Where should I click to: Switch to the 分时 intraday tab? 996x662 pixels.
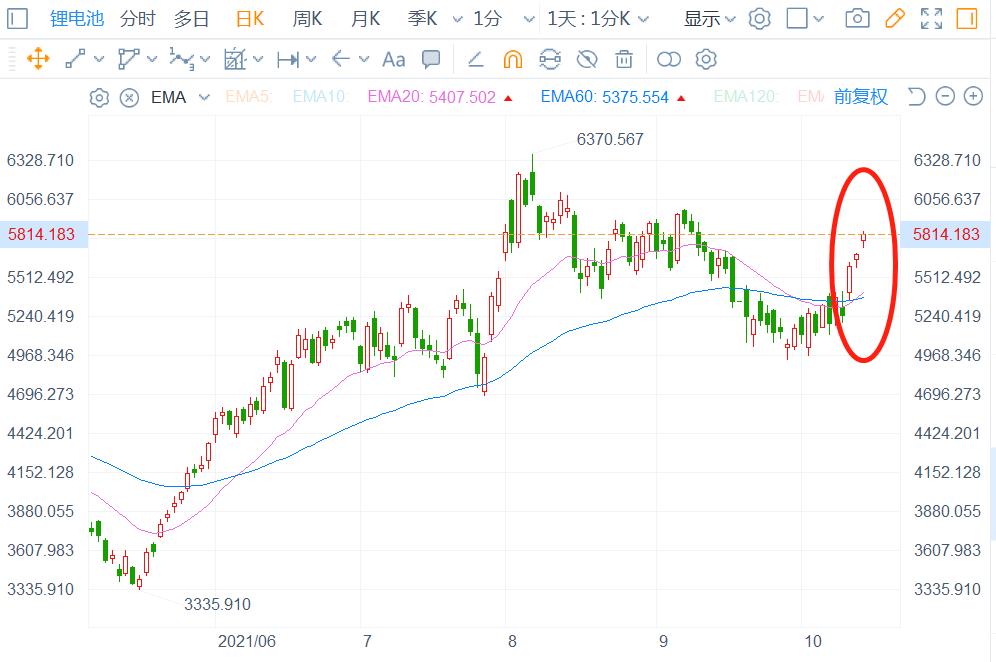137,19
